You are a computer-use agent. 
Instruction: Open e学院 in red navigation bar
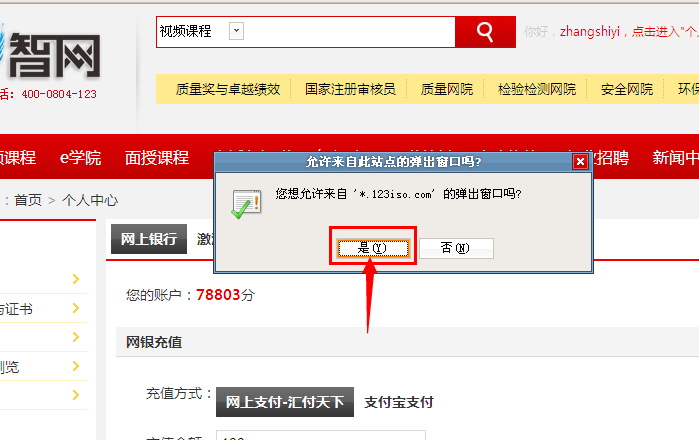pos(81,158)
